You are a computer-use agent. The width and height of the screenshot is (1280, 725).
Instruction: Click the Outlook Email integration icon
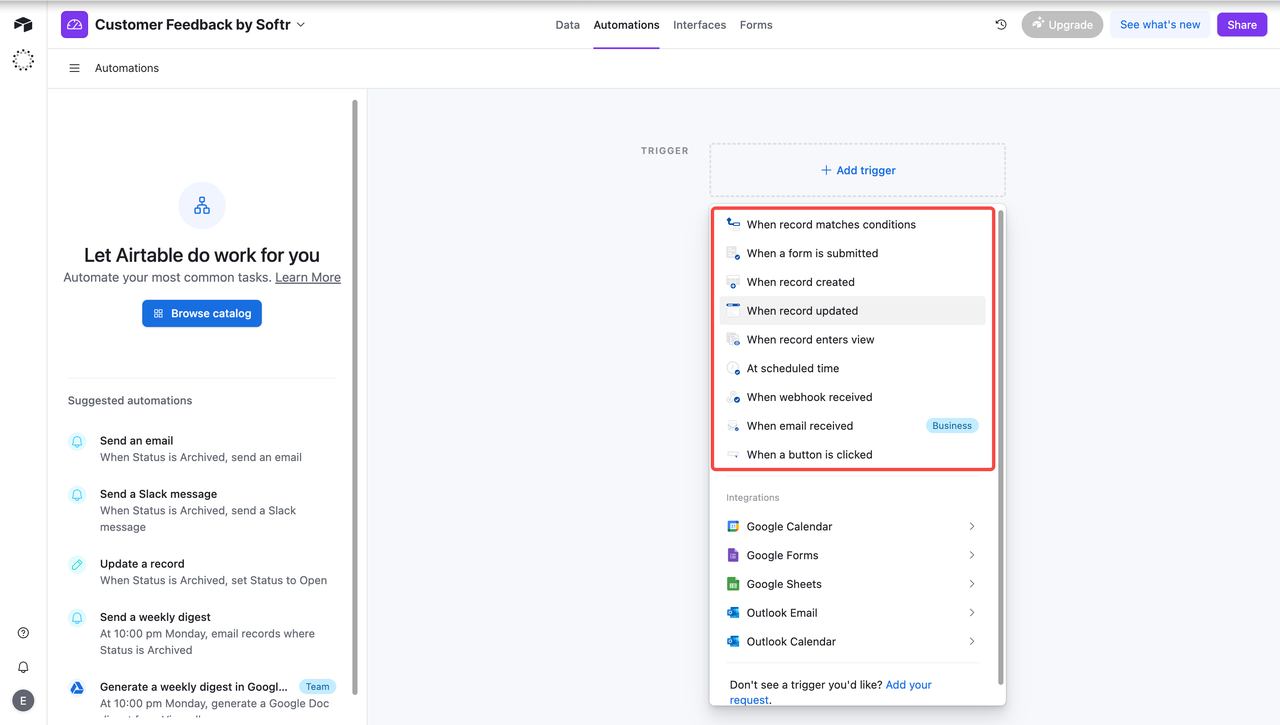(733, 612)
